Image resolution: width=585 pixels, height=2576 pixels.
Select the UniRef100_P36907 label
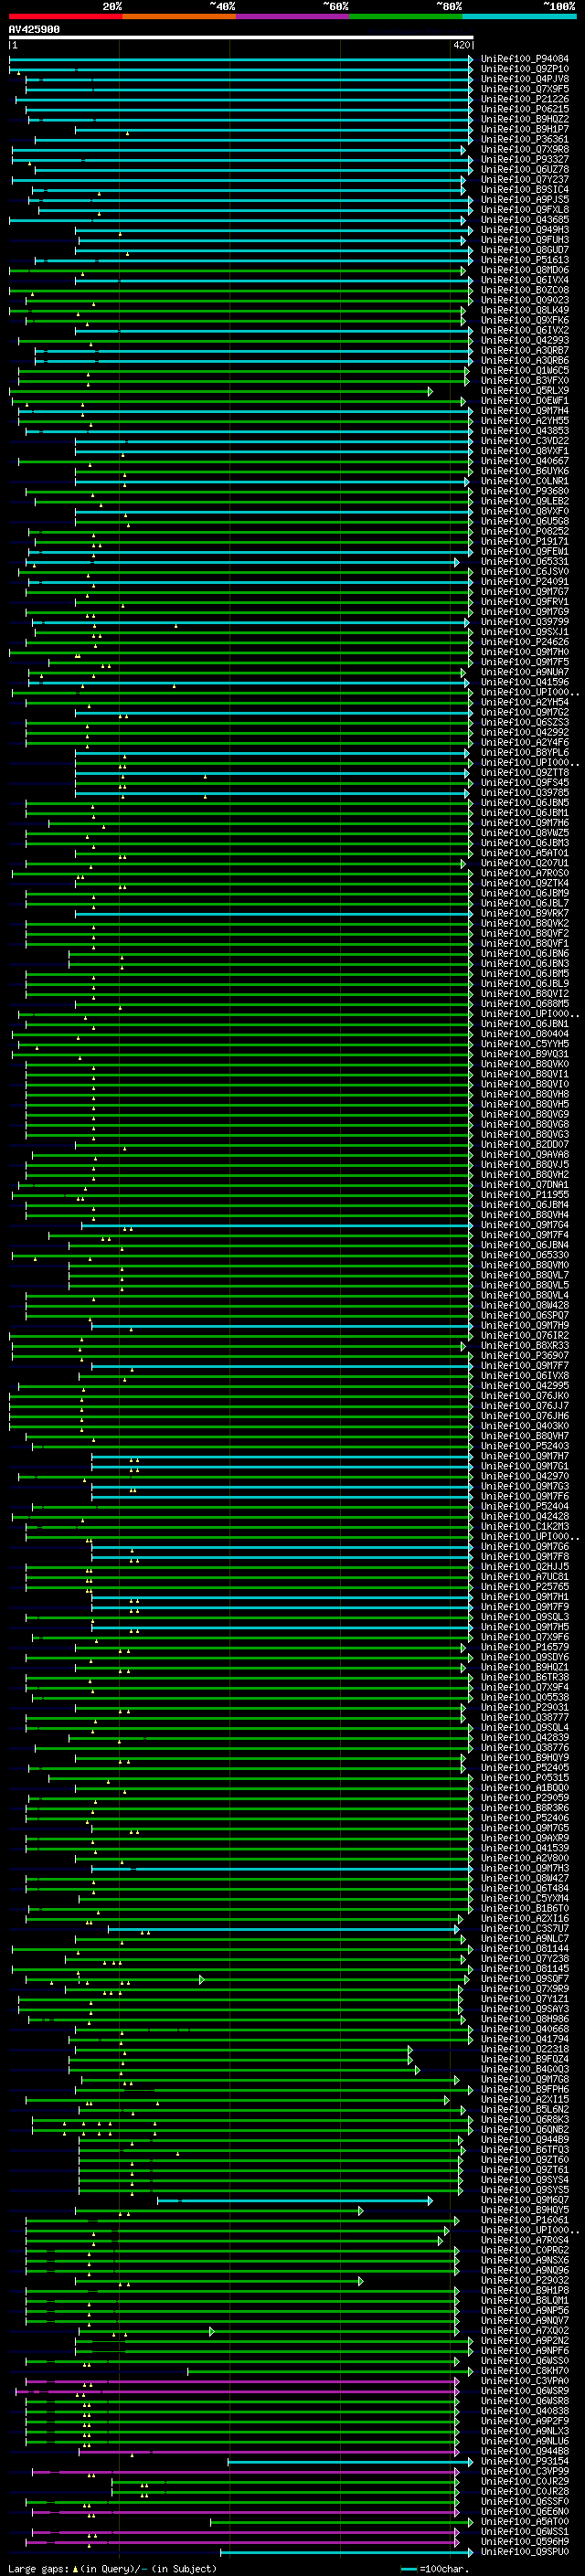pyautogui.click(x=524, y=1356)
